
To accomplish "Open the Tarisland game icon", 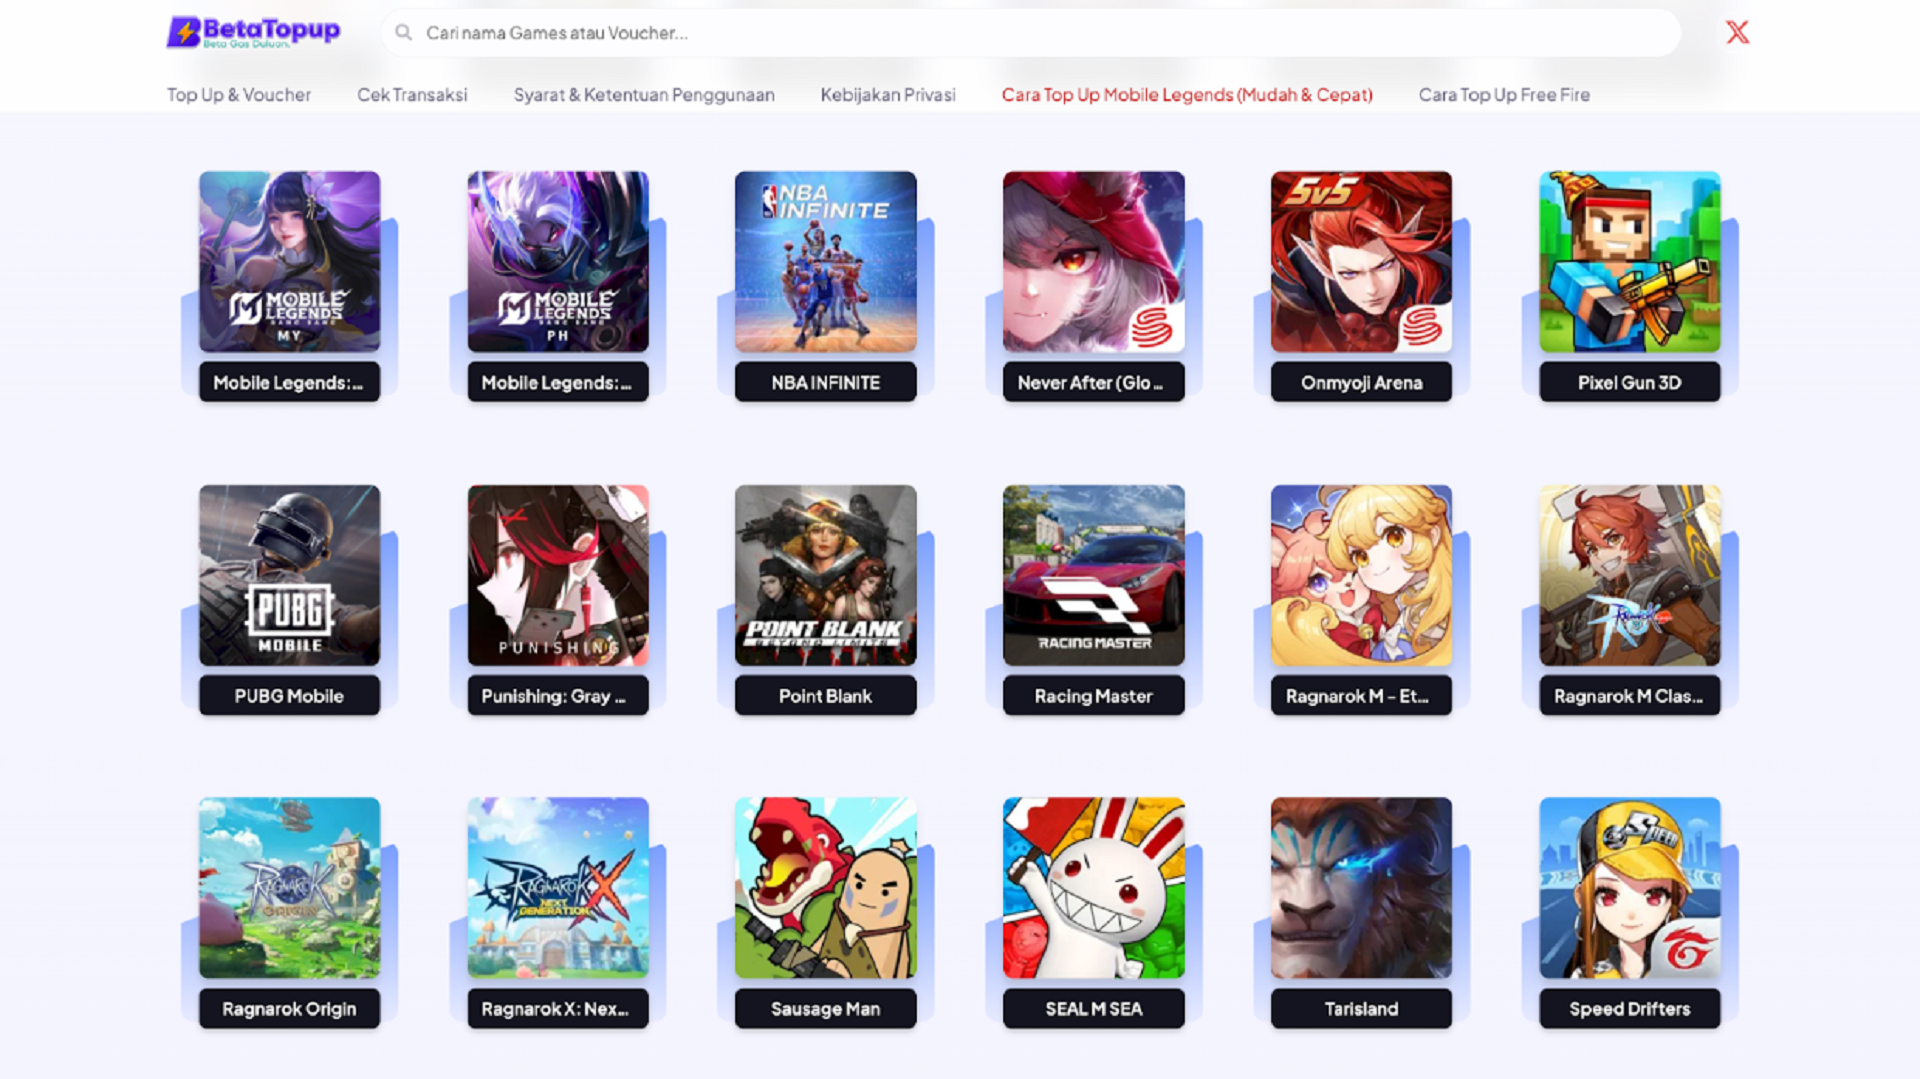I will [1361, 888].
